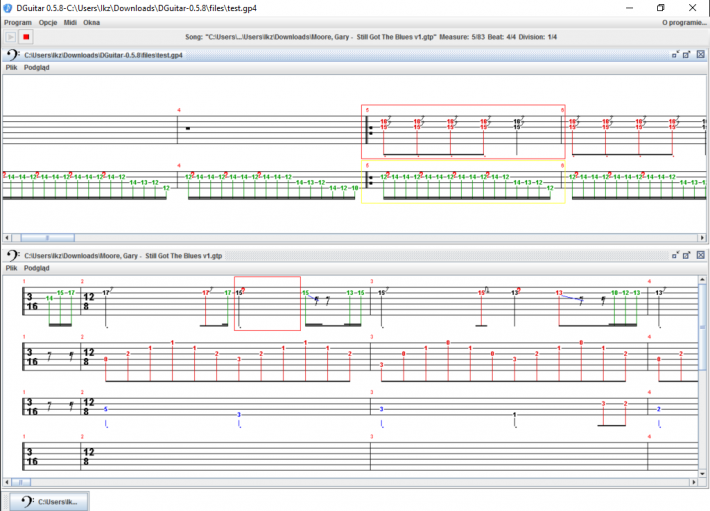Click bass clef icon of test.gp4 window
710x511 pixels.
pyautogui.click(x=13, y=55)
